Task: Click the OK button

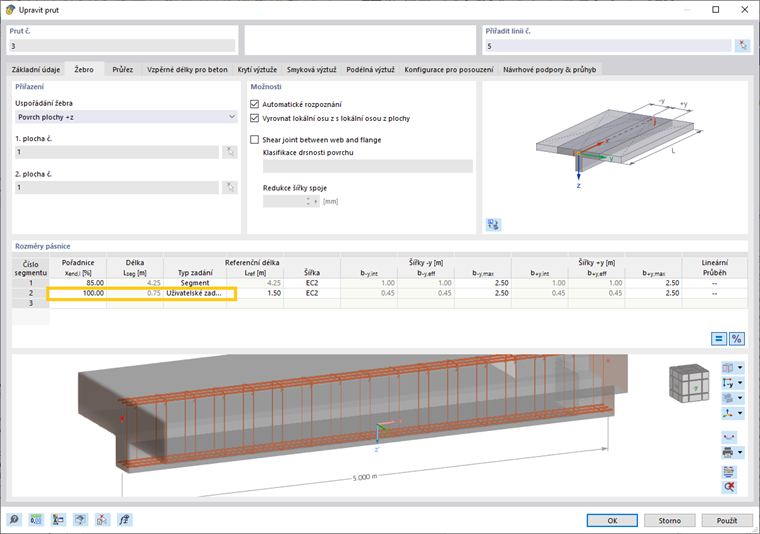Action: [x=612, y=520]
